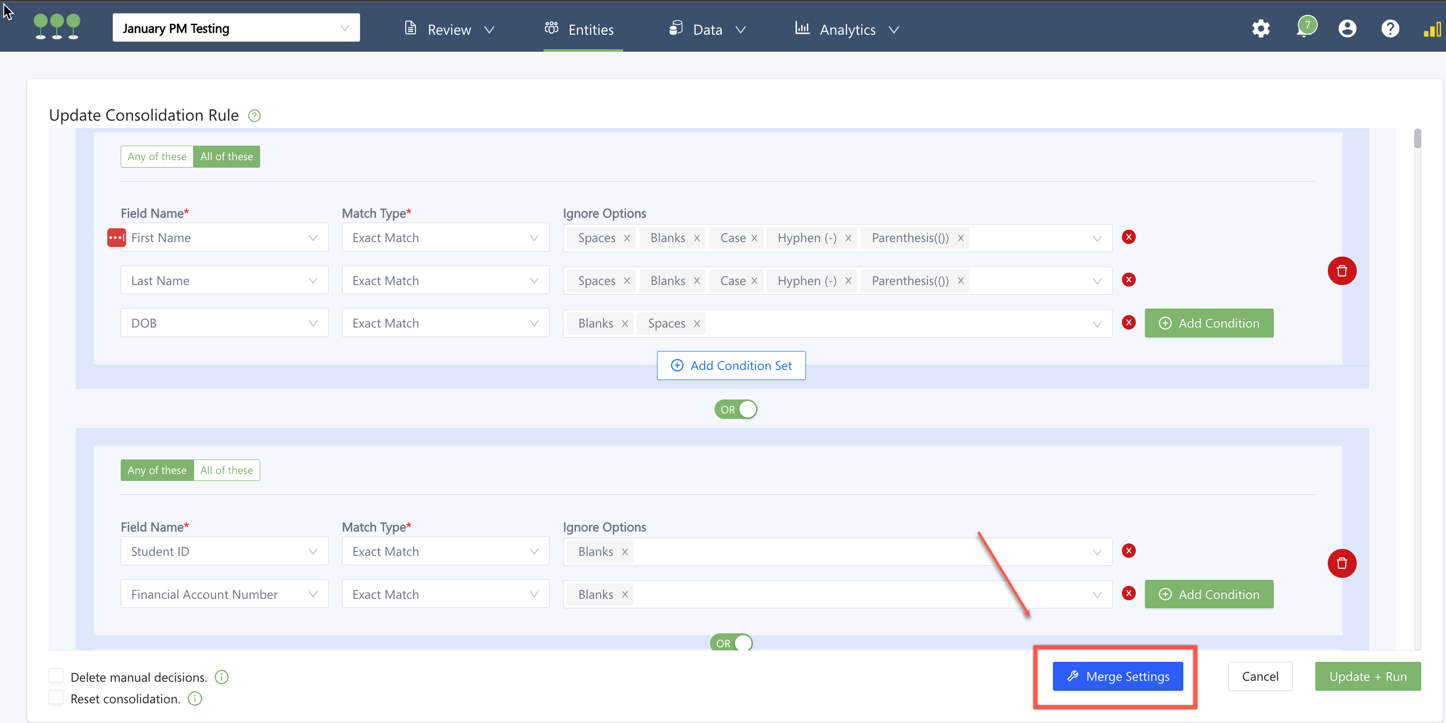Click the Merge Settings button
The height and width of the screenshot is (723, 1446).
pyautogui.click(x=1117, y=677)
